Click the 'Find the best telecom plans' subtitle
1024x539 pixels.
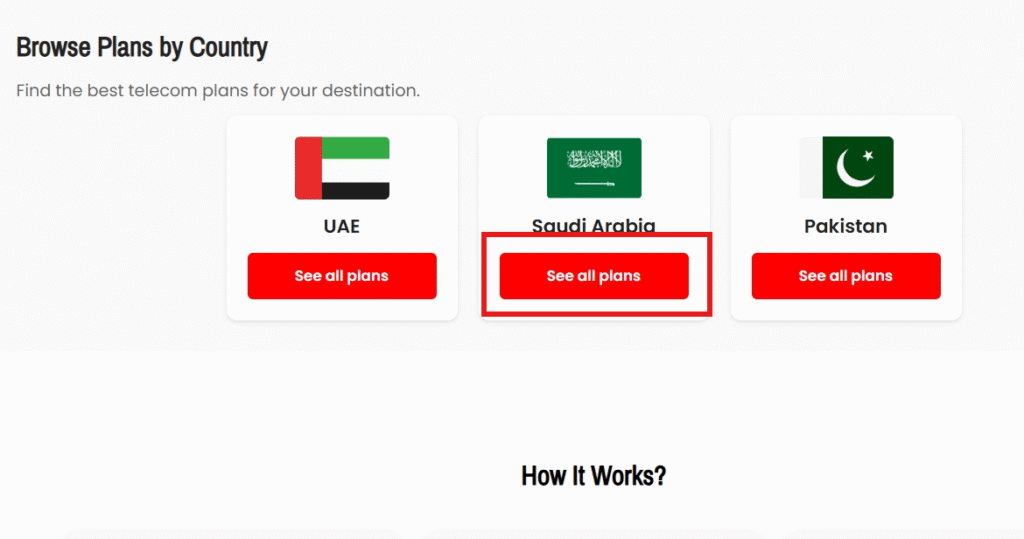click(x=218, y=90)
